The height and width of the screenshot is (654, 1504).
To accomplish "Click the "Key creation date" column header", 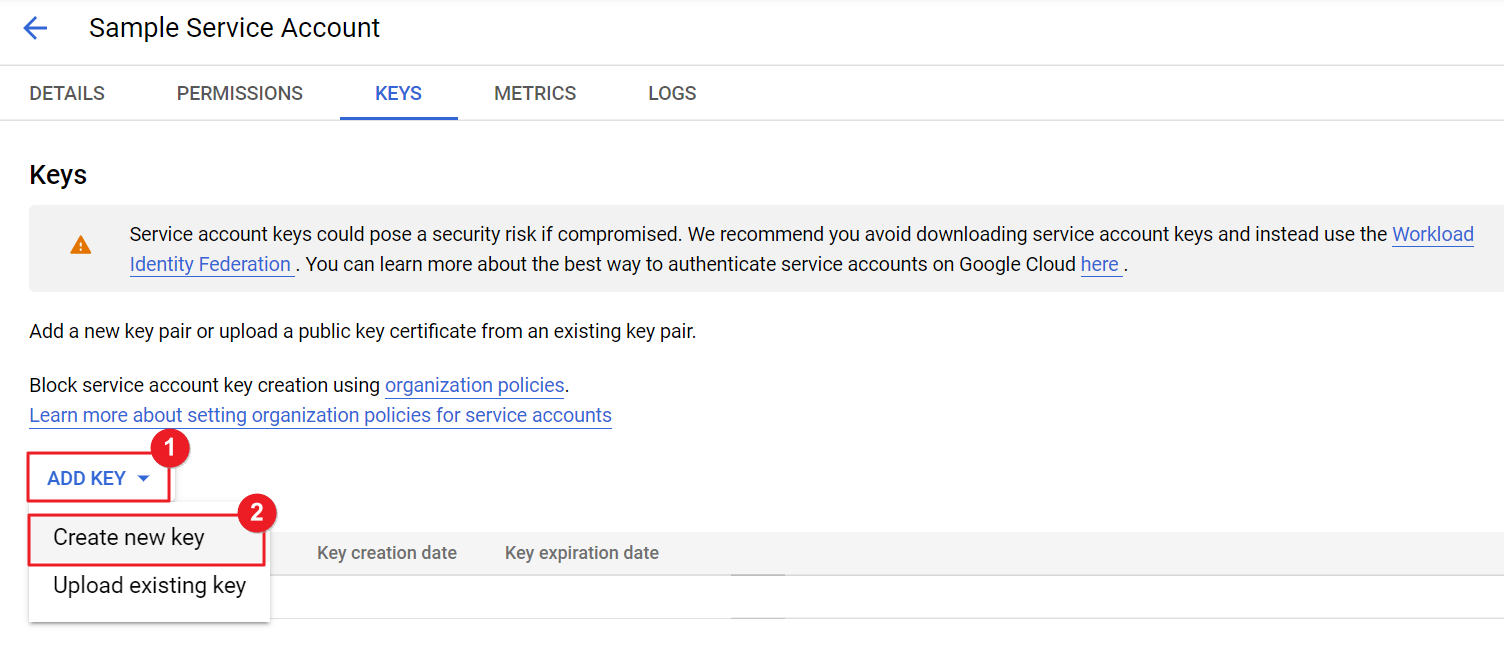I will click(x=387, y=553).
